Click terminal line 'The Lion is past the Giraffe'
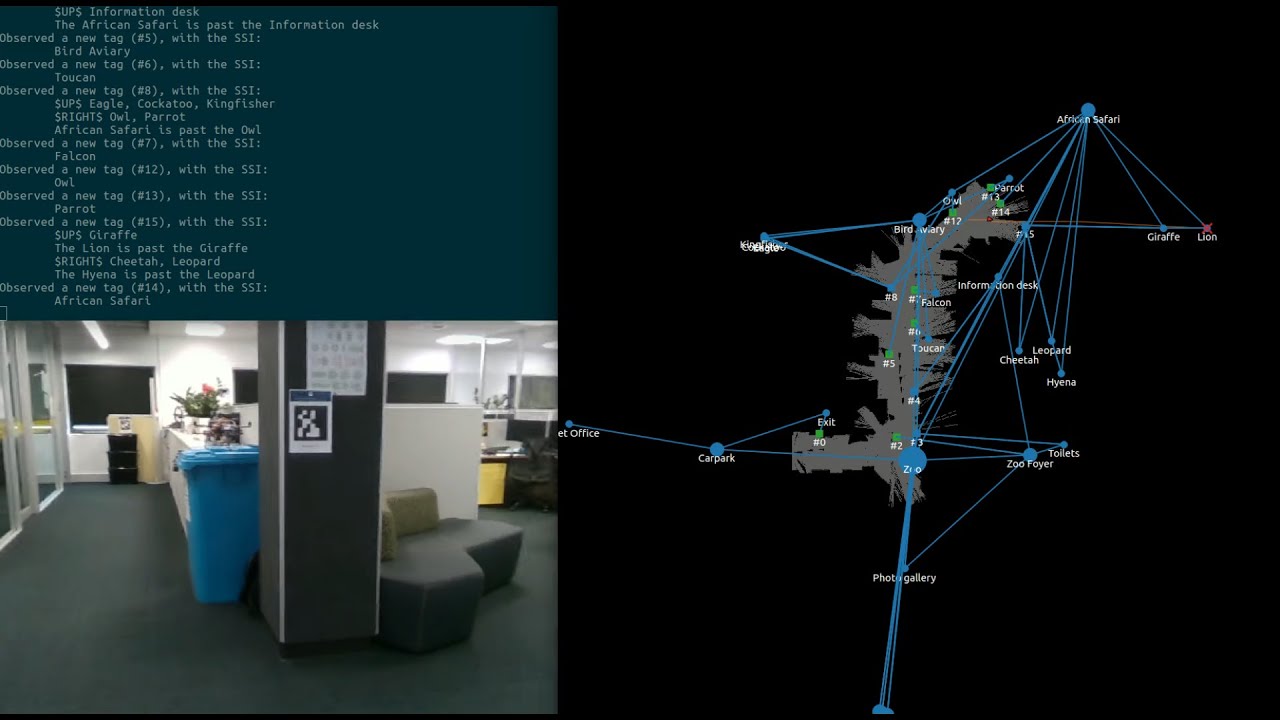The image size is (1280, 720). click(151, 248)
